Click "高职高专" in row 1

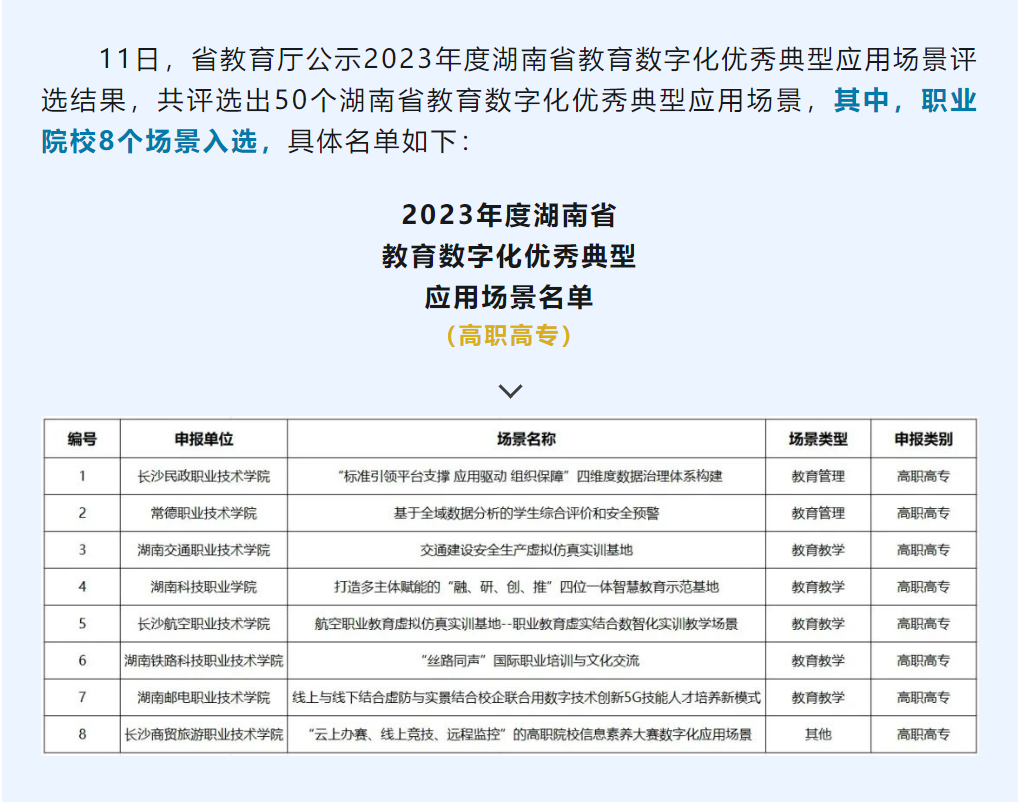(x=923, y=476)
